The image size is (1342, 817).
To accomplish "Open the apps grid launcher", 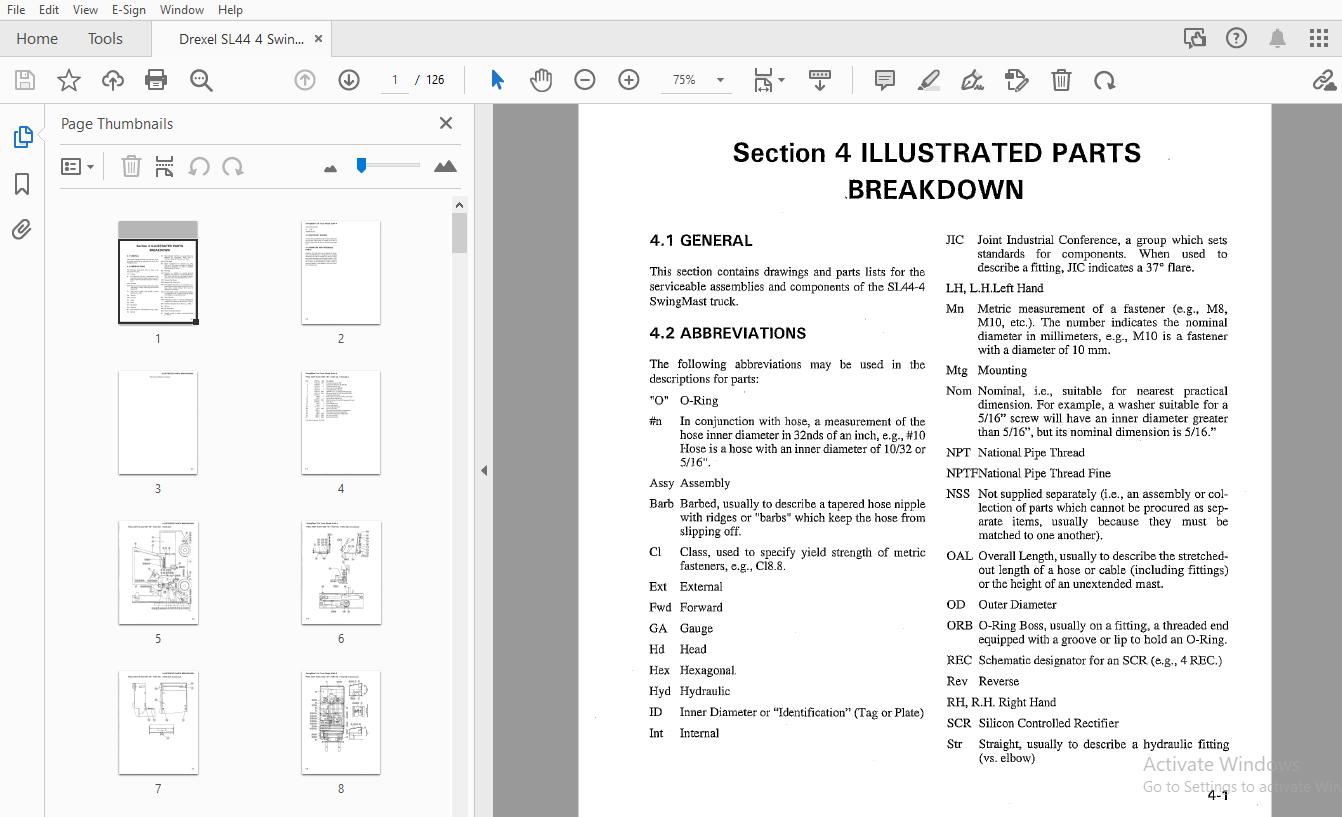I will [1319, 38].
